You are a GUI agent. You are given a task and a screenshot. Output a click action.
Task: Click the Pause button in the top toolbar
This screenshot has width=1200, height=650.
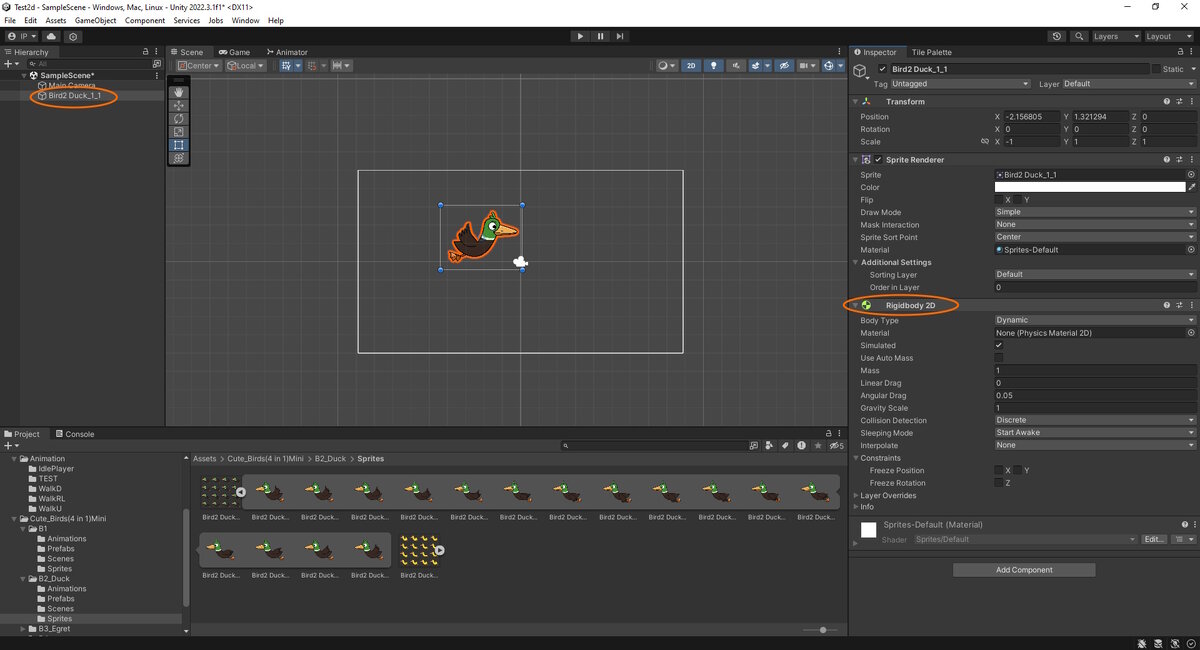coord(600,36)
